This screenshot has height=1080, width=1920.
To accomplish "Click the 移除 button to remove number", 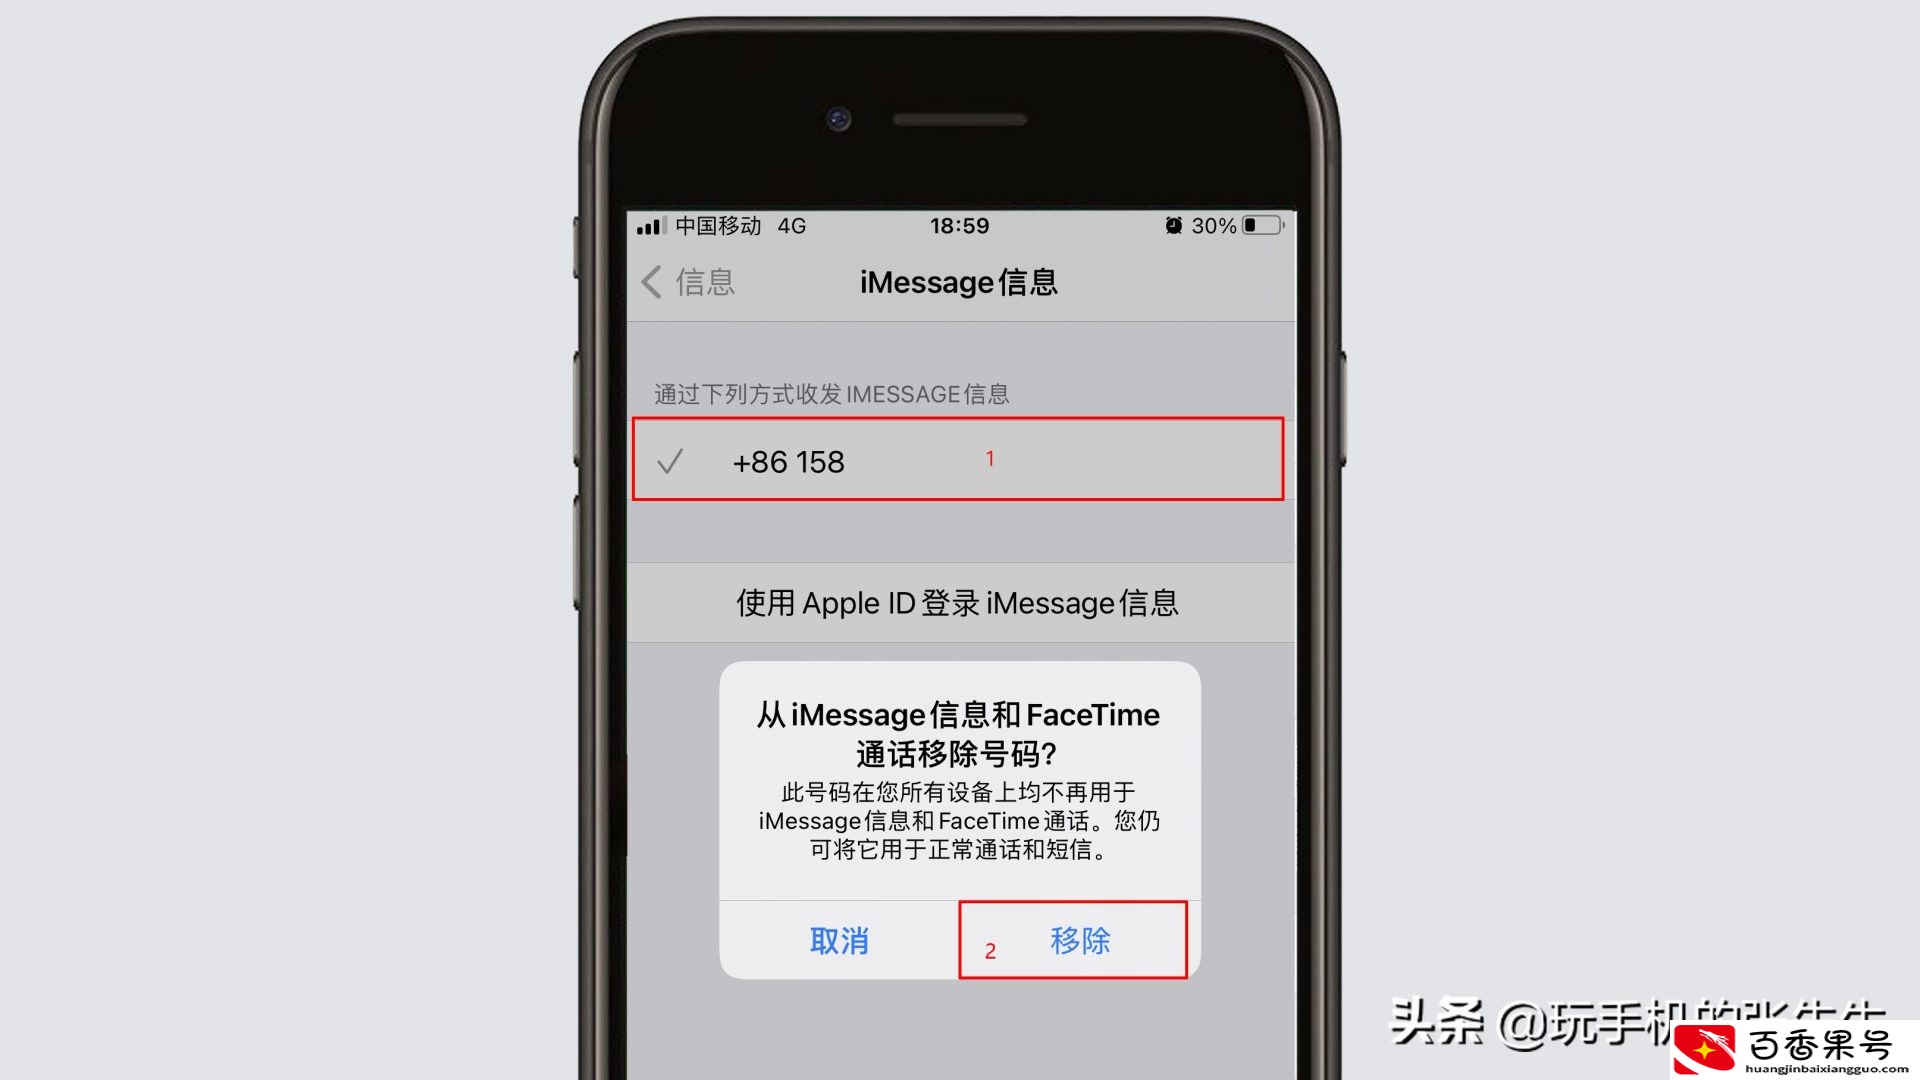I will 1080,940.
